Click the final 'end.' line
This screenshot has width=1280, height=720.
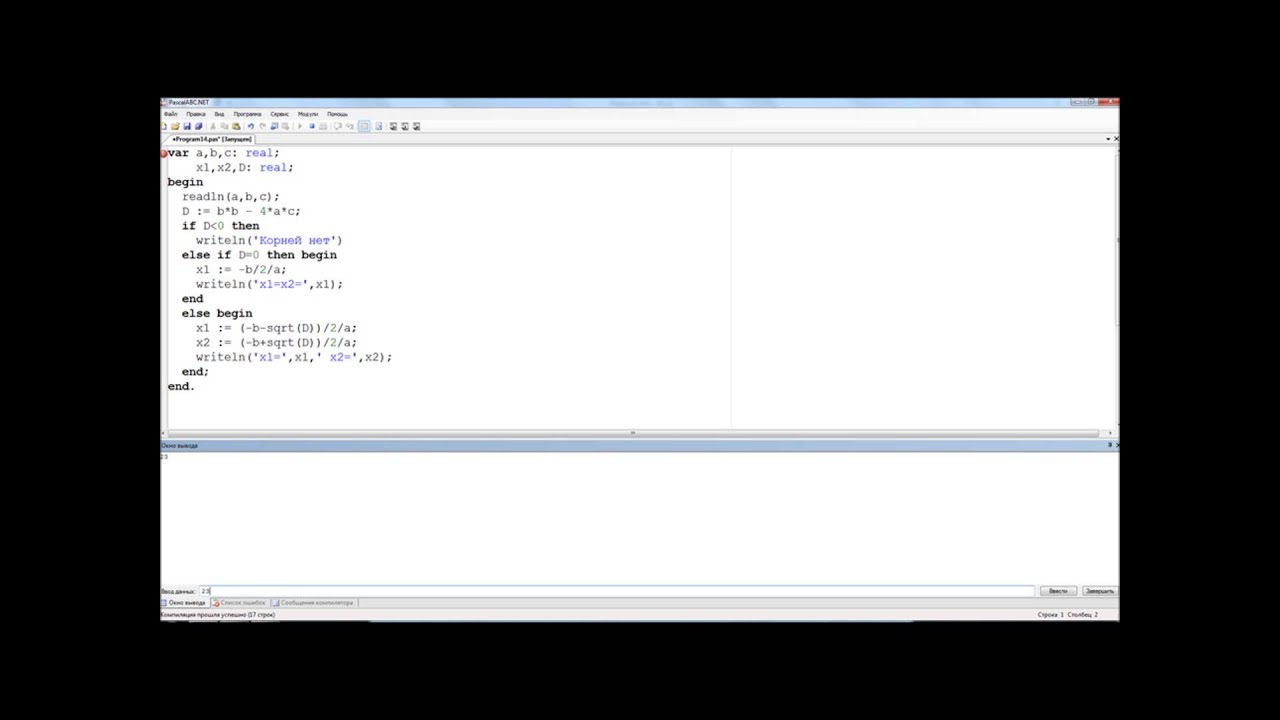[x=181, y=386]
